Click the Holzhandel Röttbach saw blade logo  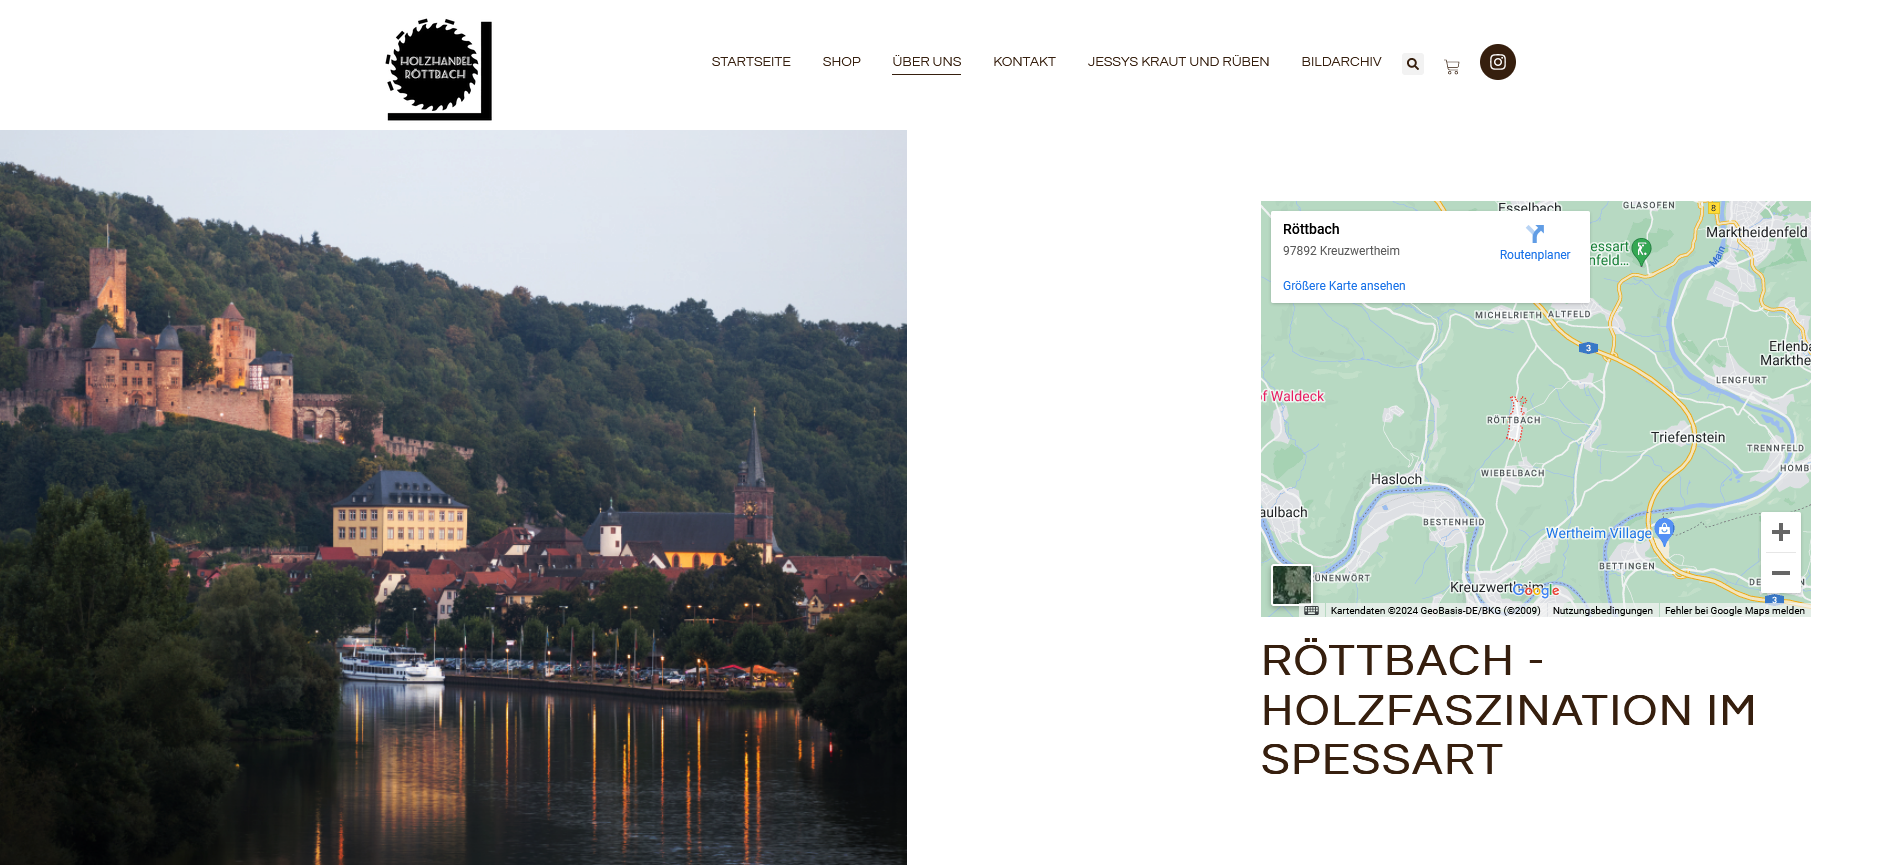pyautogui.click(x=438, y=70)
